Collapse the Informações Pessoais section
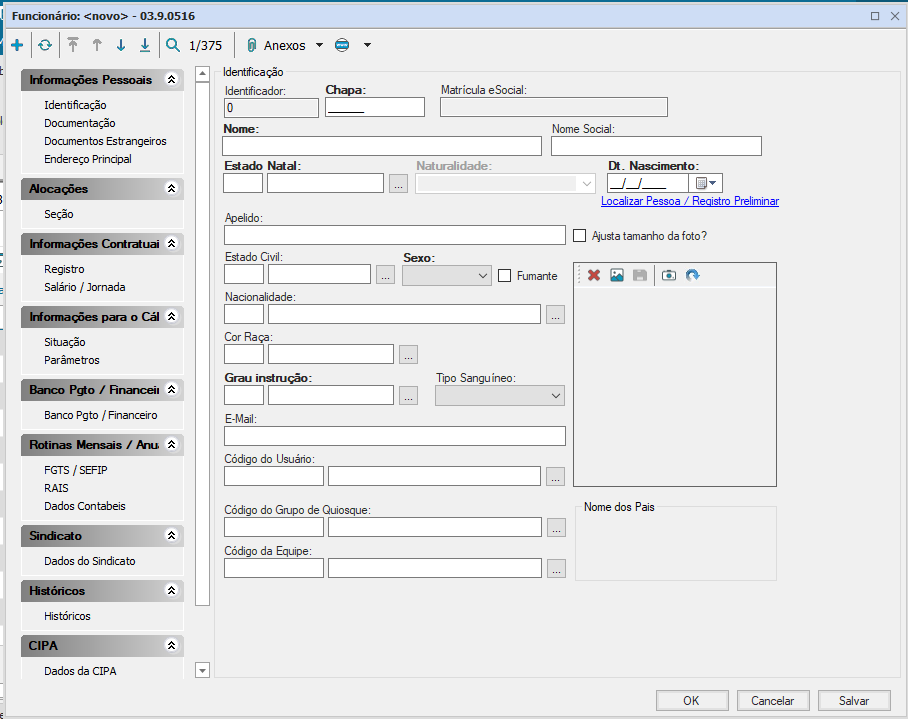 point(171,79)
